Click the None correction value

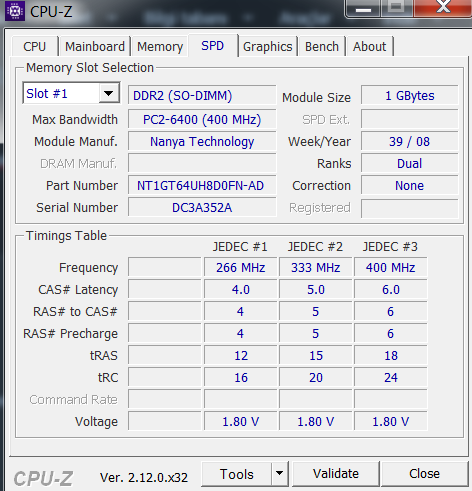[x=410, y=185]
